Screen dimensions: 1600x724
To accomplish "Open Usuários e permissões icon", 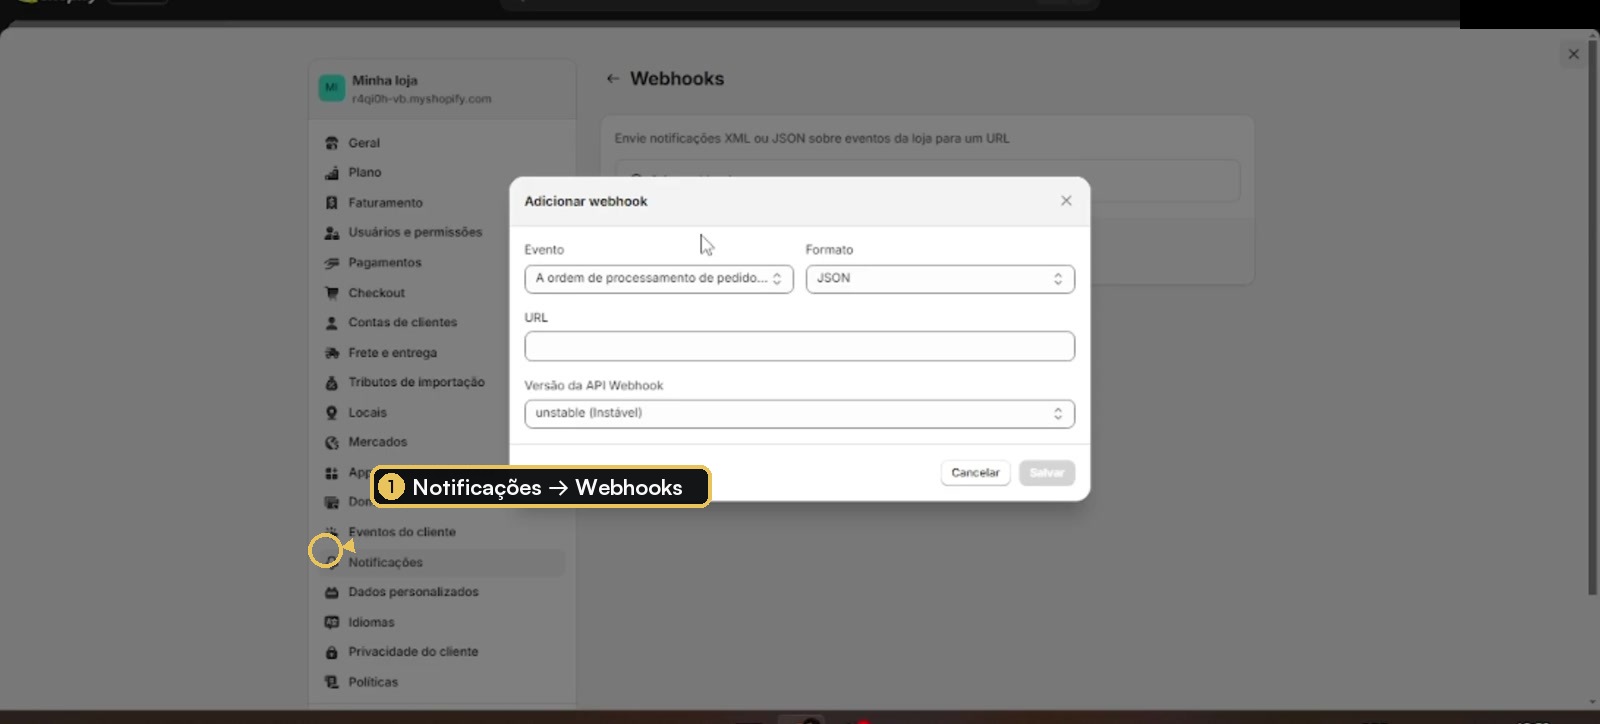I will [332, 233].
